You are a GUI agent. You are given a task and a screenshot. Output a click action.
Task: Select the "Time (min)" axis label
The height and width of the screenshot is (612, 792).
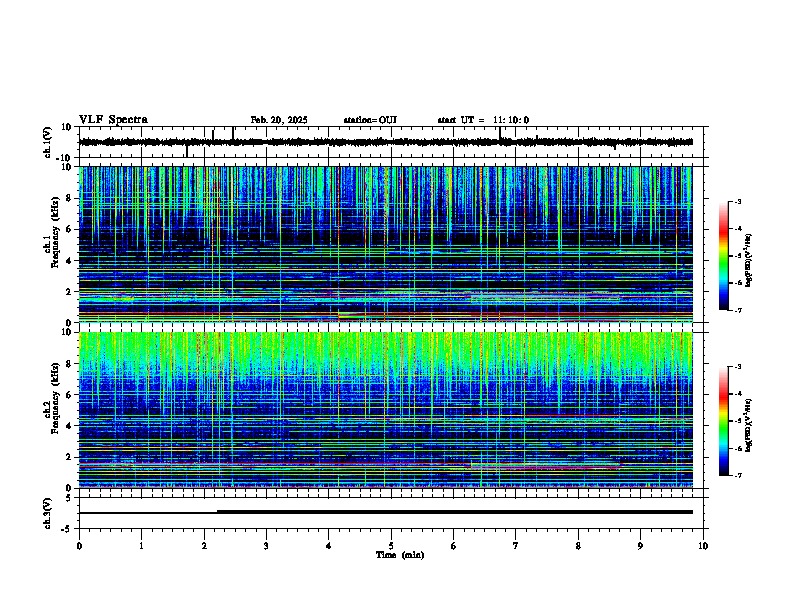(x=400, y=555)
